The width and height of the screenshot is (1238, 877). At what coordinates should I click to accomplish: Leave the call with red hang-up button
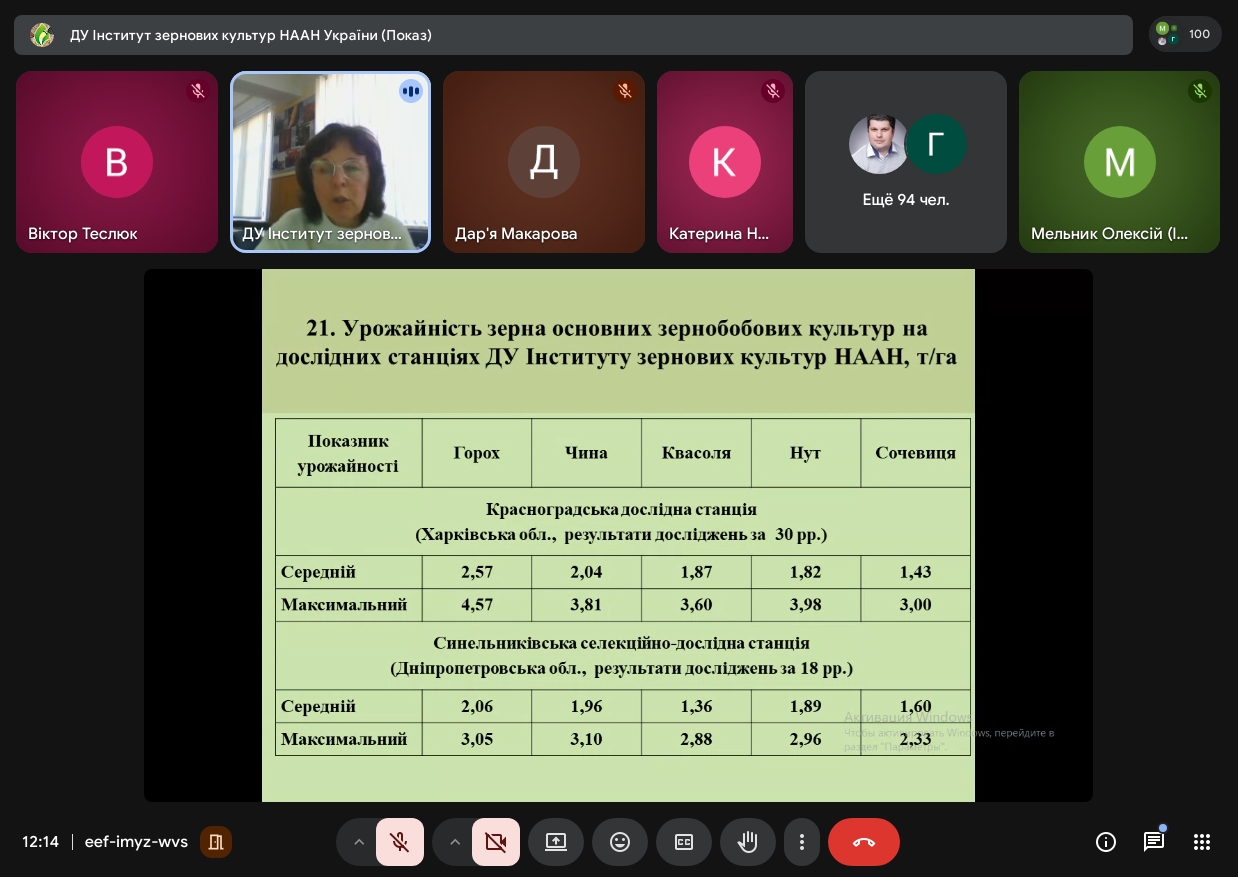coord(864,842)
